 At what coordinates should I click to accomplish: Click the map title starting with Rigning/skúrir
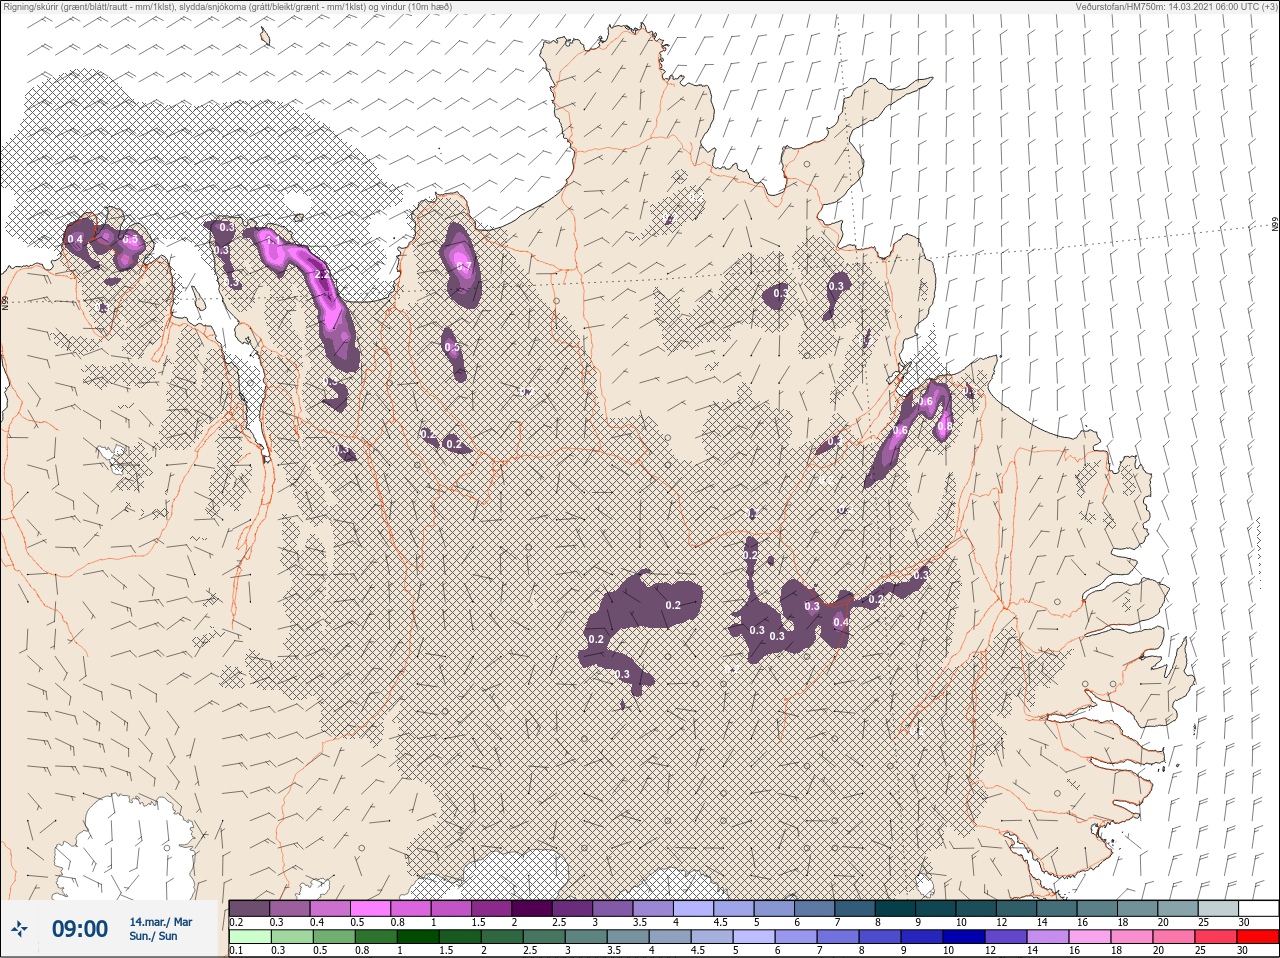[x=227, y=7]
